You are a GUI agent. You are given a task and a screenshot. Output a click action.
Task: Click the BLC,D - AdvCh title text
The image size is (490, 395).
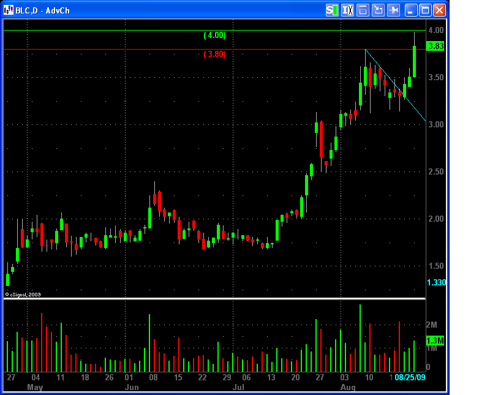(x=42, y=11)
